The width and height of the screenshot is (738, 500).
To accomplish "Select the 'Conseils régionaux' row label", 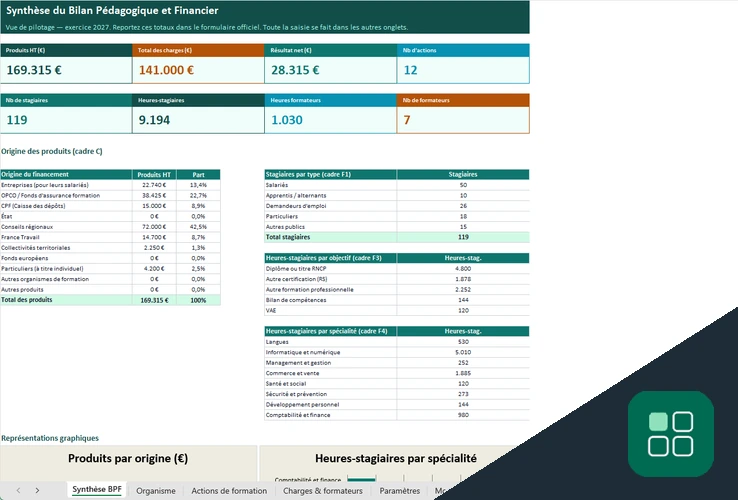I will pyautogui.click(x=27, y=227).
